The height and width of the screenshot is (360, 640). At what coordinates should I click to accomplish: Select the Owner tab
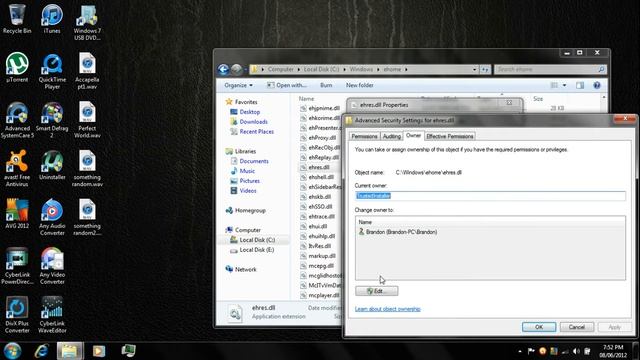(x=413, y=136)
